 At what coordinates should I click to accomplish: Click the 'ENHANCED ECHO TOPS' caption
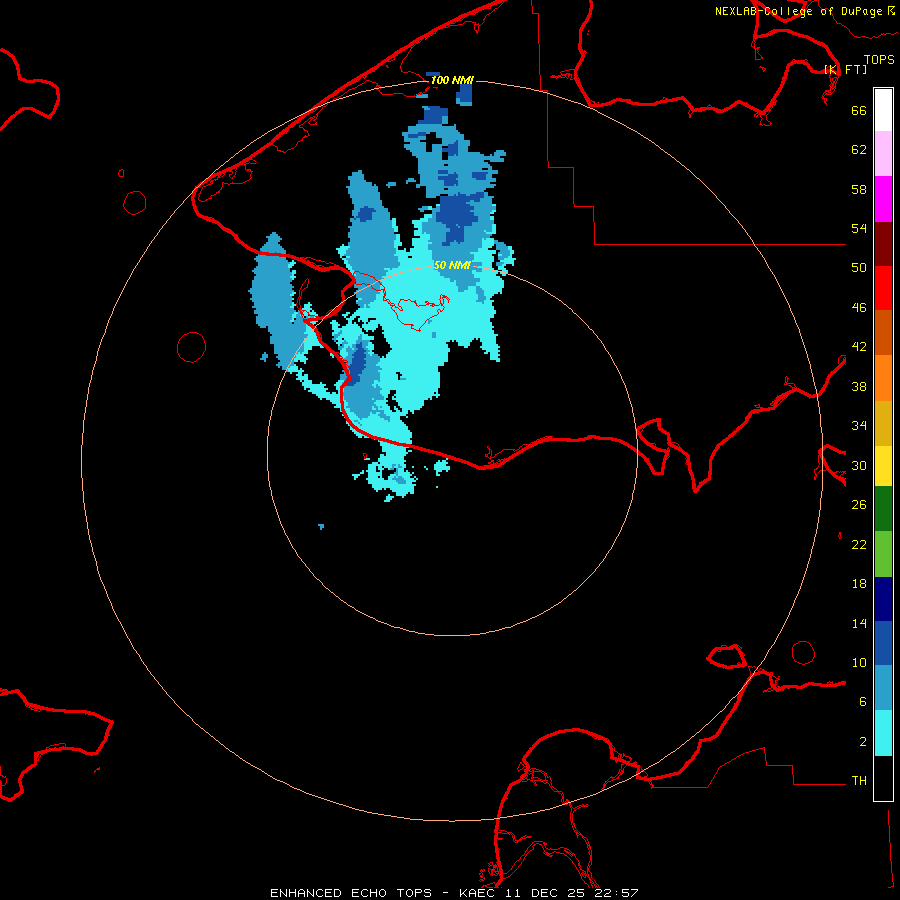[351, 893]
